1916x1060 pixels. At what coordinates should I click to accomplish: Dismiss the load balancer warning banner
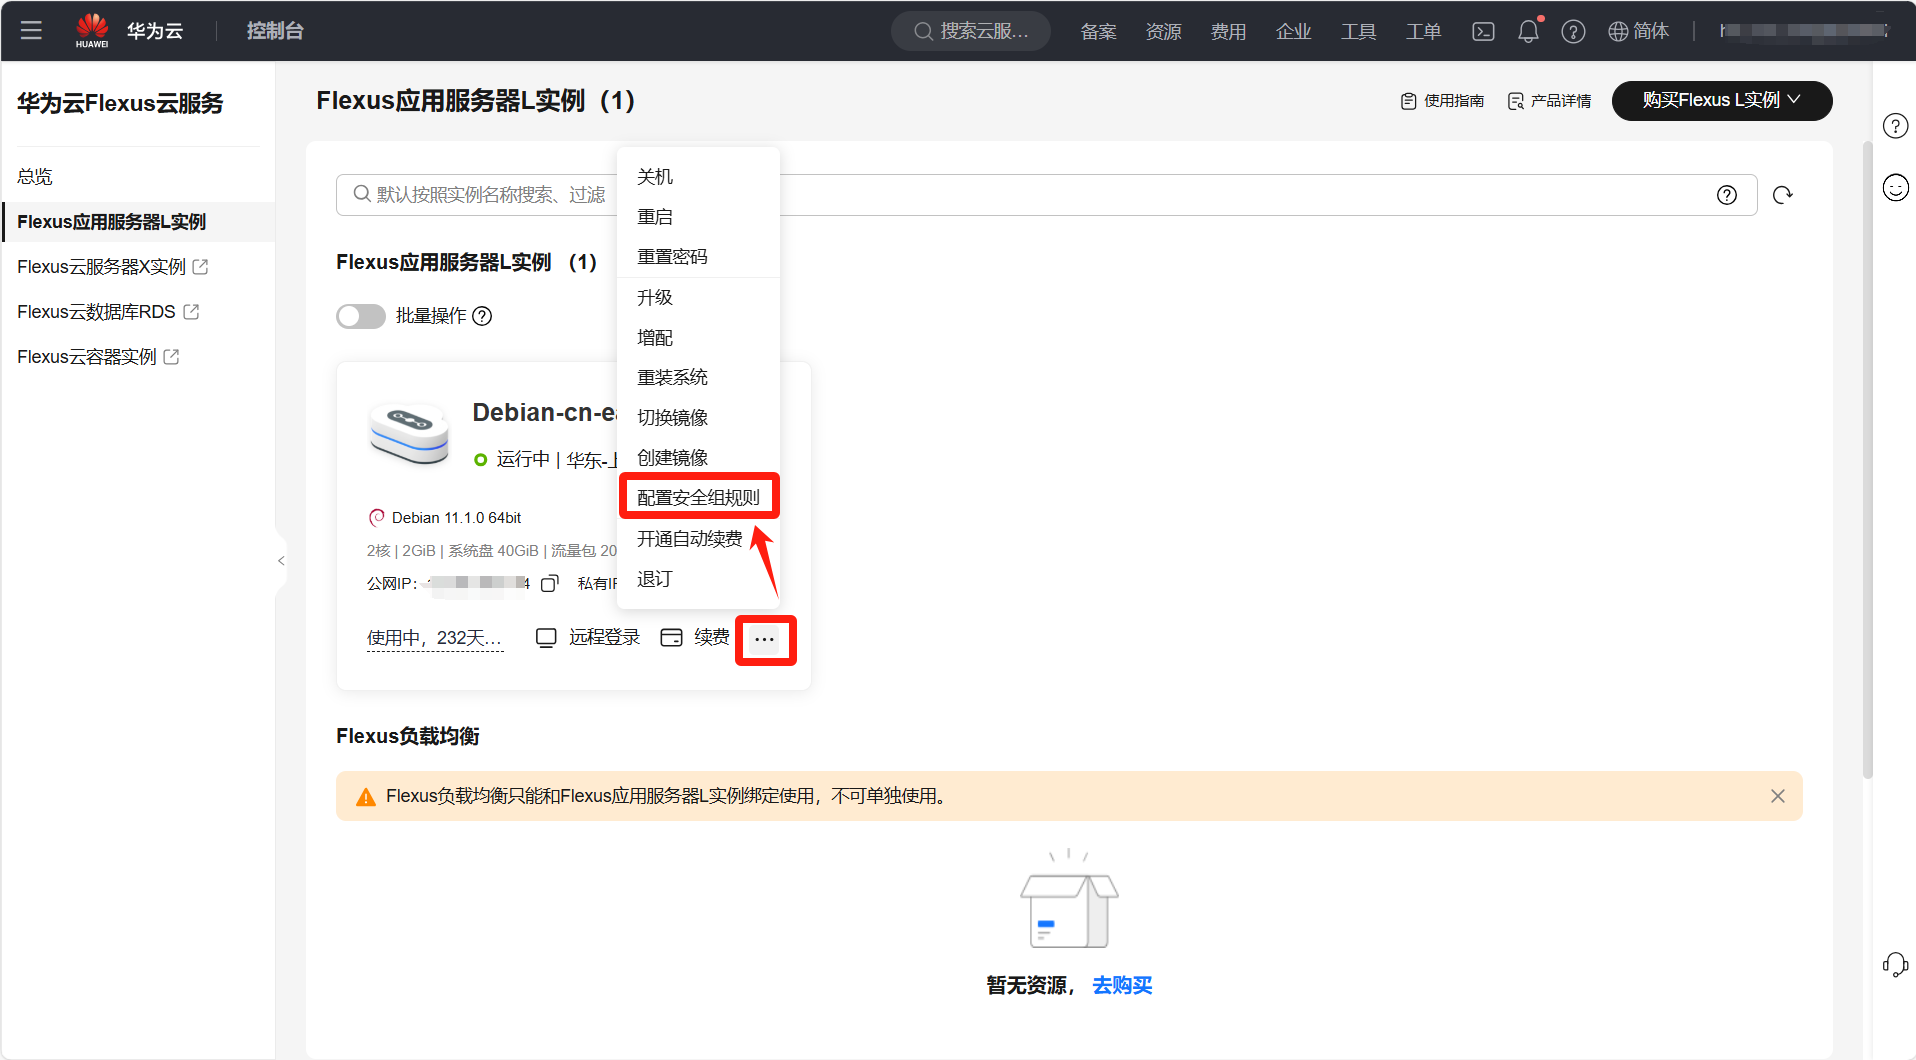click(1777, 796)
